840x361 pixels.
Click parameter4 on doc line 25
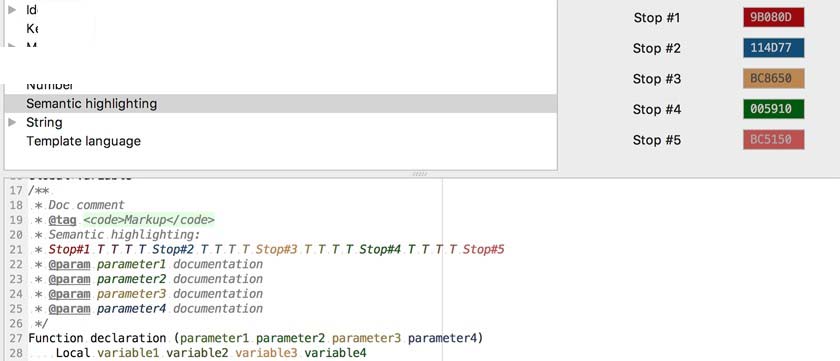click(131, 309)
